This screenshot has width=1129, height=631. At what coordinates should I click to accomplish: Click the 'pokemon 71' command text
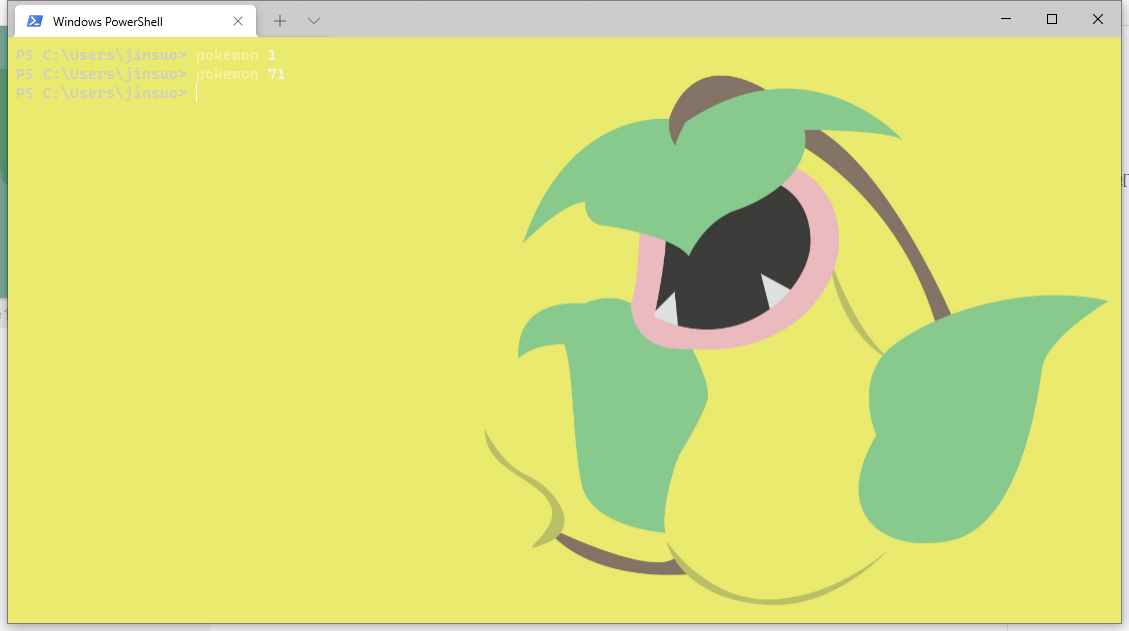[x=240, y=74]
